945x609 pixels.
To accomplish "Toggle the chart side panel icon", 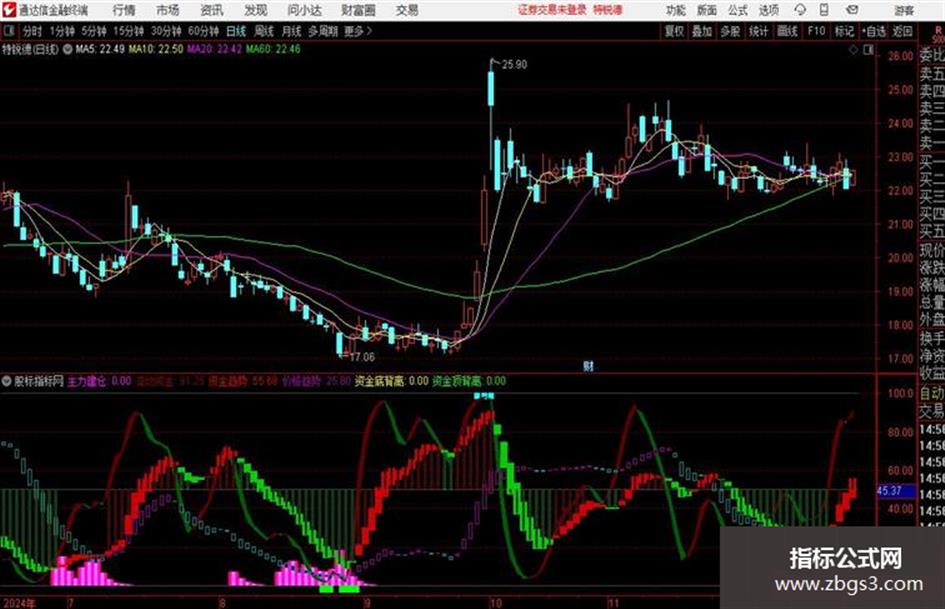I will [868, 50].
